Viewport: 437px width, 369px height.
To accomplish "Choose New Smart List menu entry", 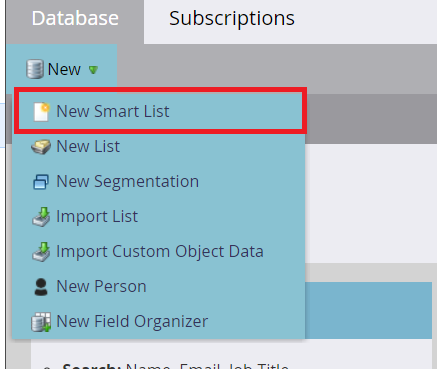I will point(160,111).
